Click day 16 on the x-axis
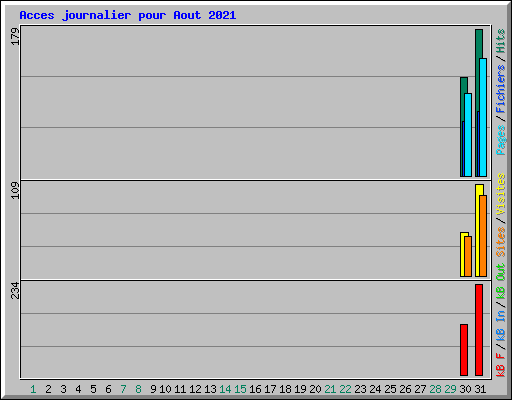Viewport: 512px width, 400px height. point(255,389)
